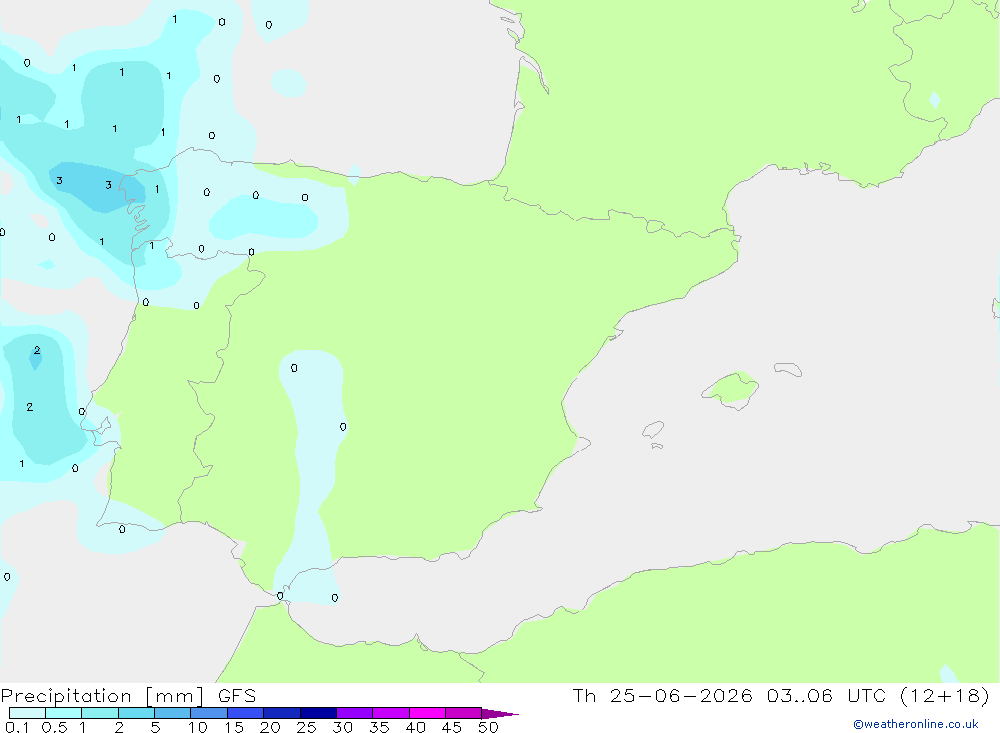Image resolution: width=1000 pixels, height=733 pixels.
Task: Click the legend label '45'
Action: tap(452, 727)
